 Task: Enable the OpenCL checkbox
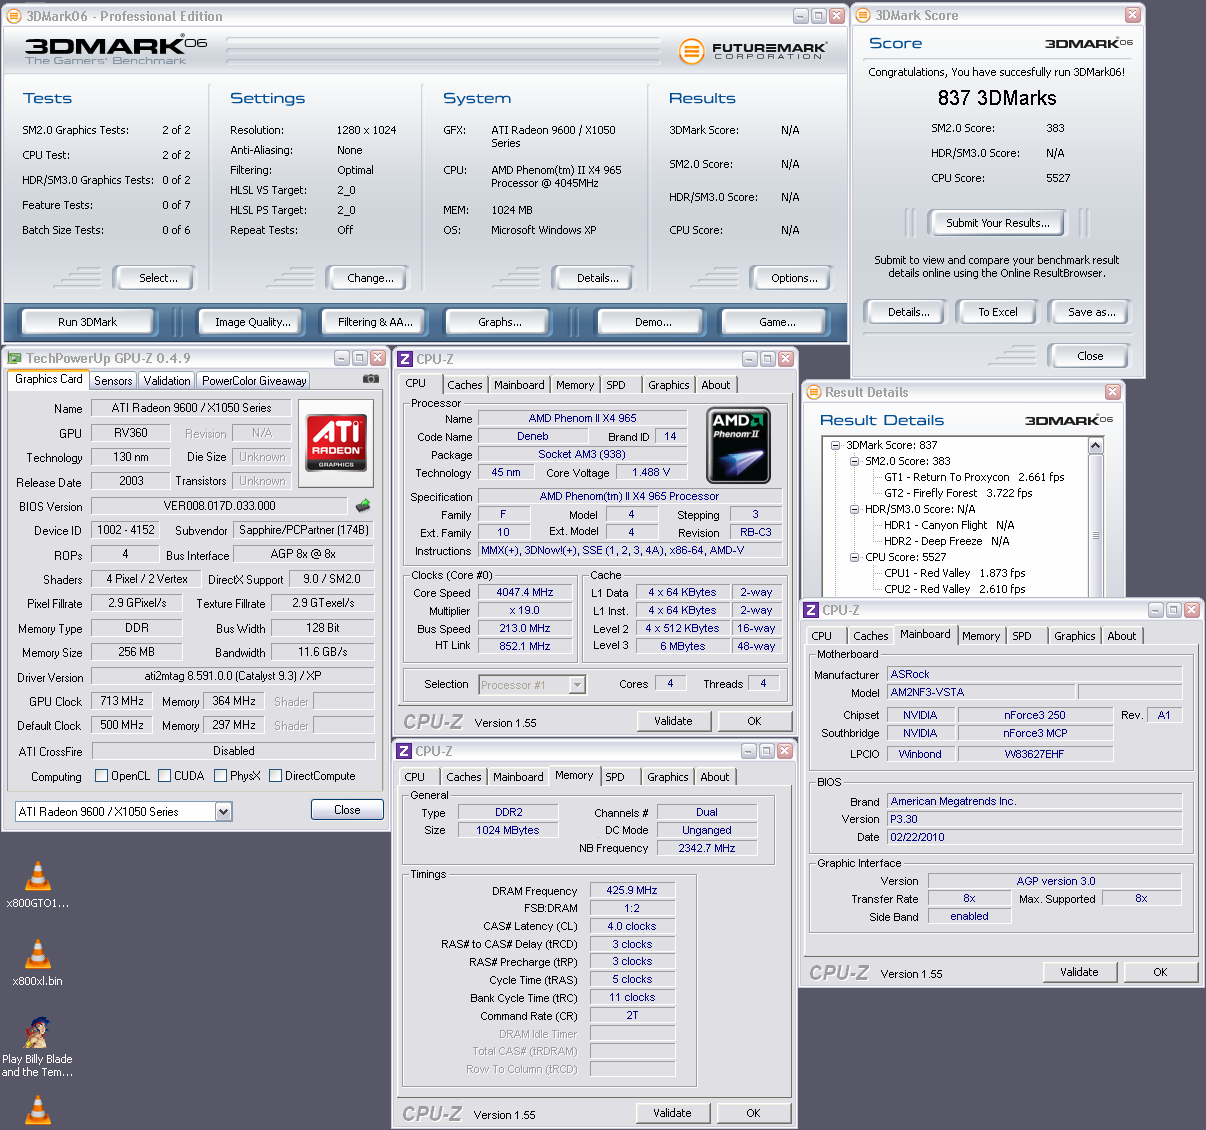tap(101, 776)
